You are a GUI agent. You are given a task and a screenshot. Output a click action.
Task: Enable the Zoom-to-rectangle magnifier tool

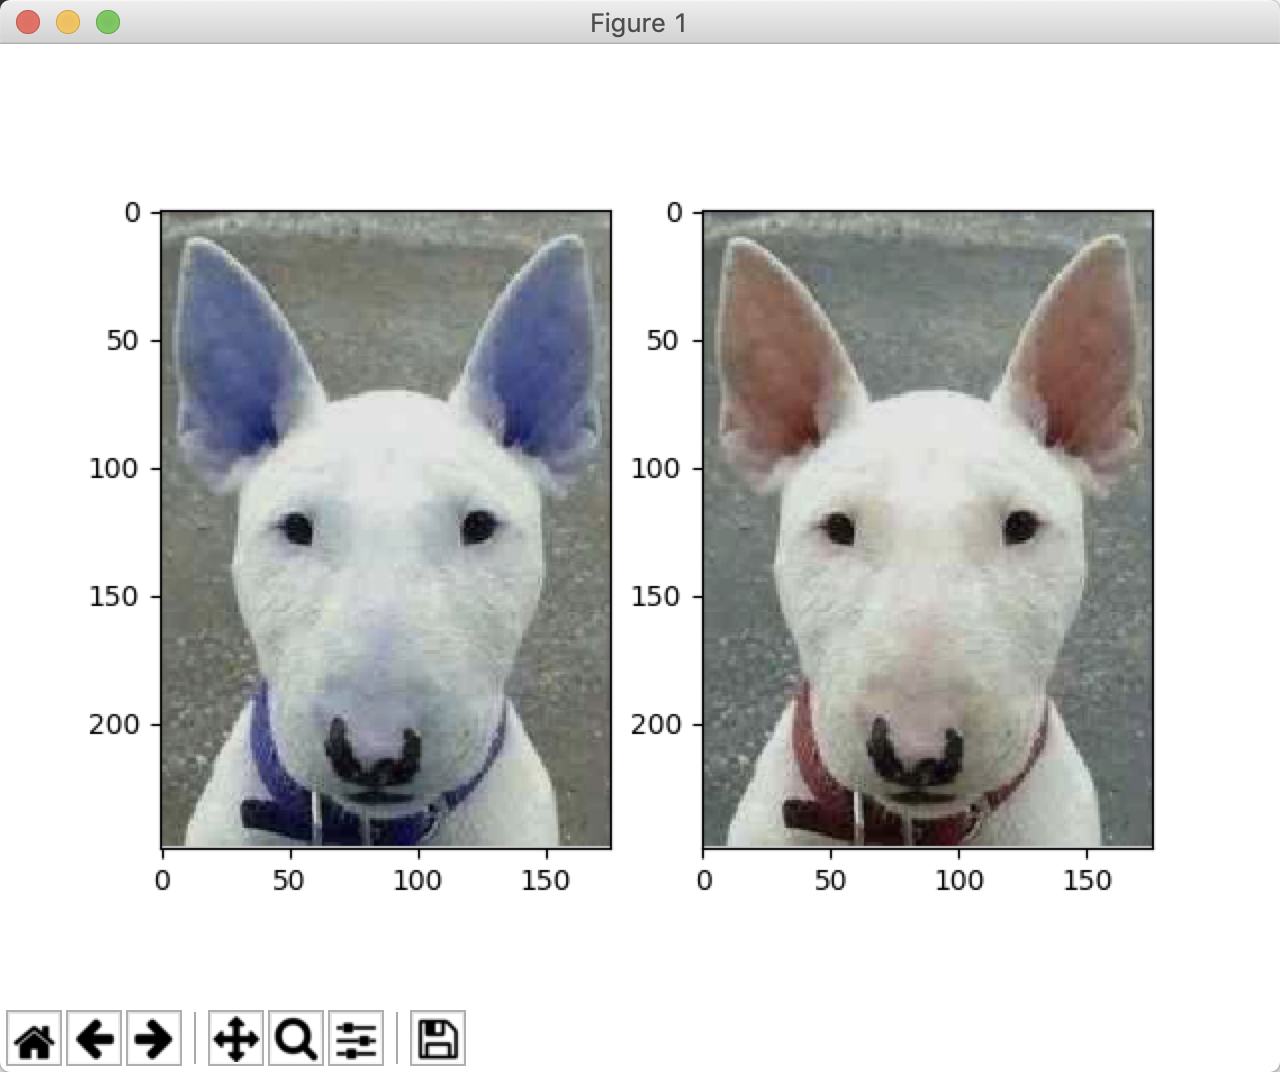pyautogui.click(x=295, y=1038)
